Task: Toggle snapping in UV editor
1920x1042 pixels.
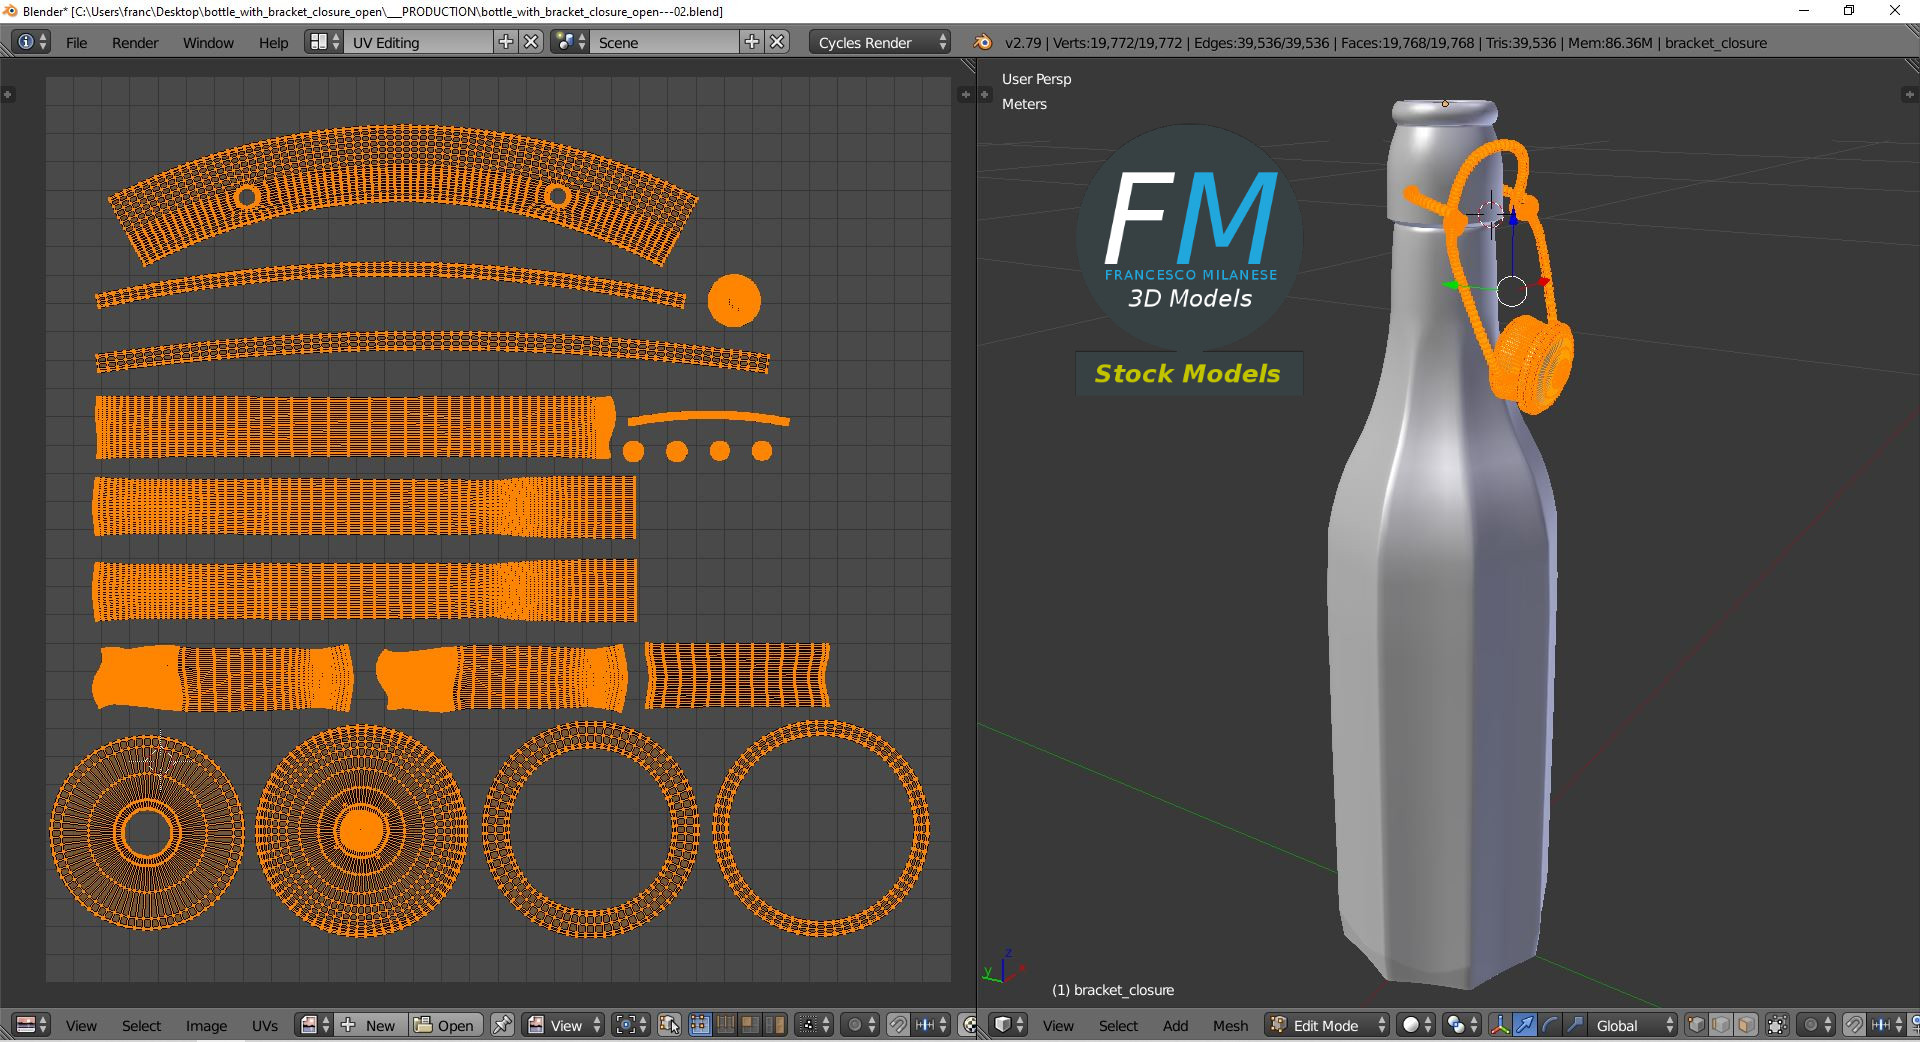Action: tap(898, 1025)
